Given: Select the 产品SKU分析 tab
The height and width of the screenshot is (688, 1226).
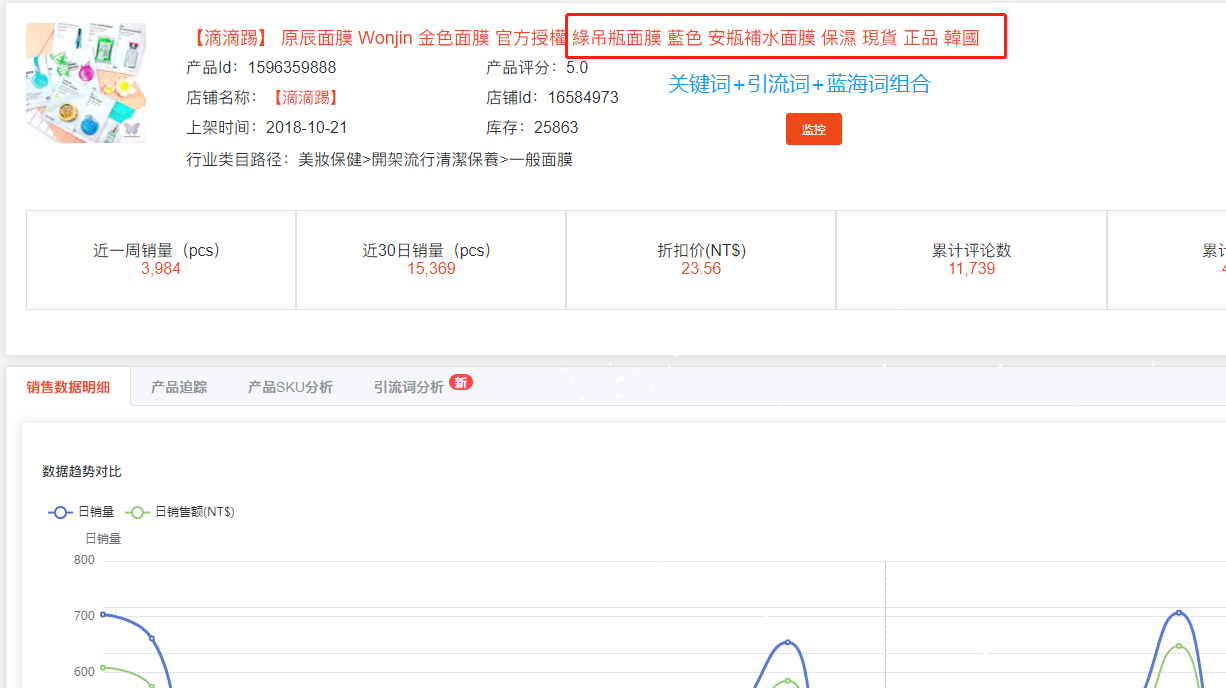Looking at the screenshot, I should (x=290, y=387).
